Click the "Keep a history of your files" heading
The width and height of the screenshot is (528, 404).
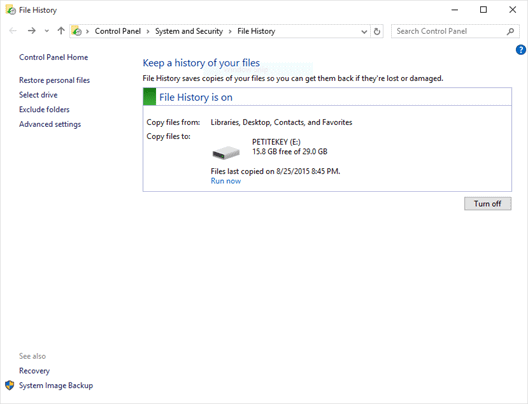[201, 63]
